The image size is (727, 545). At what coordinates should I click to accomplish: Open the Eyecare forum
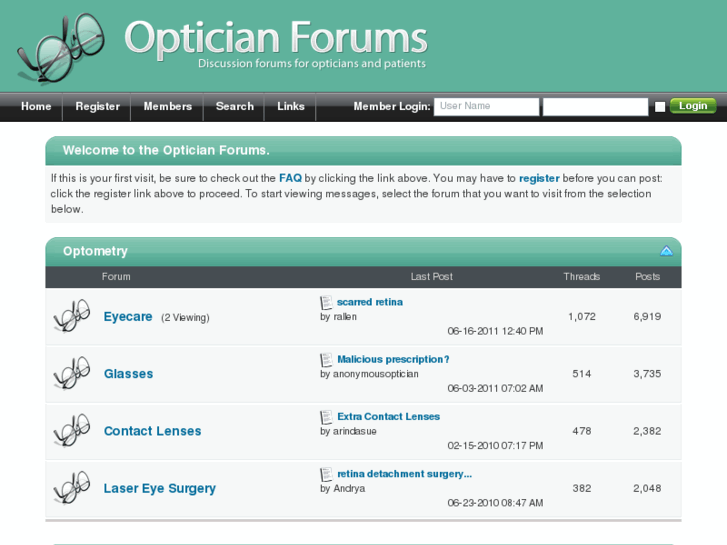(x=128, y=316)
